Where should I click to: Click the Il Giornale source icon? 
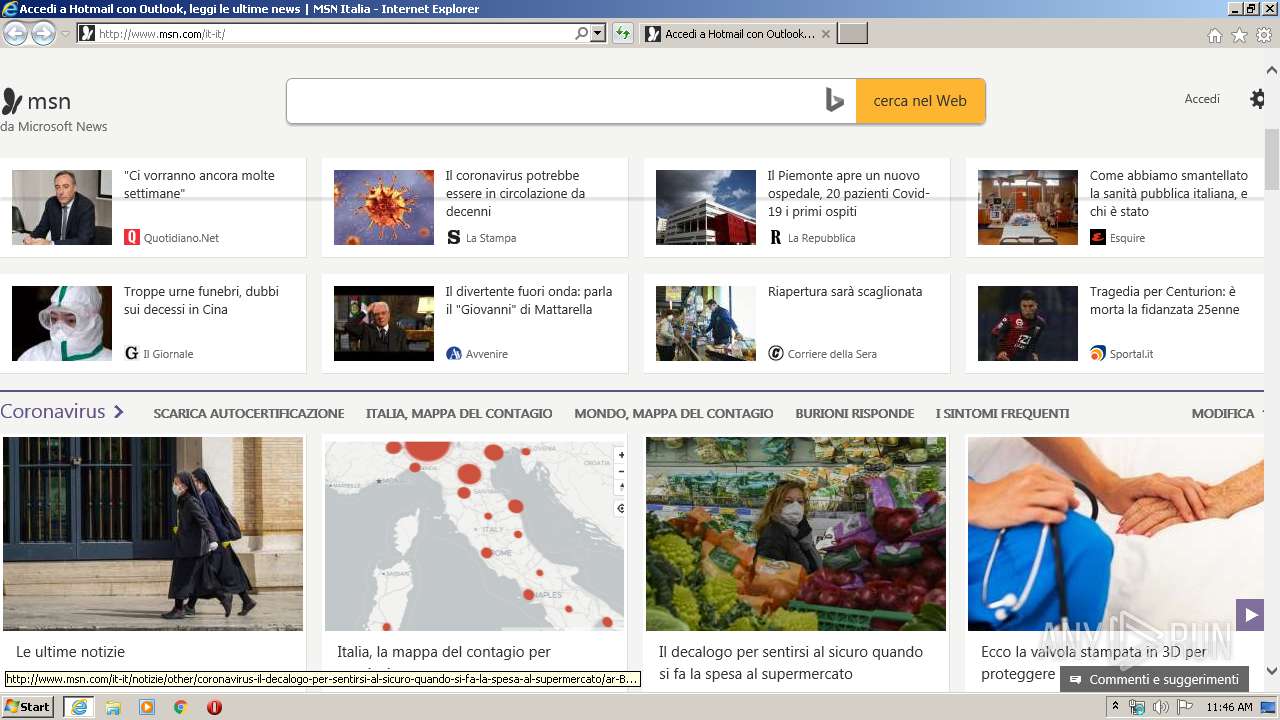[132, 354]
